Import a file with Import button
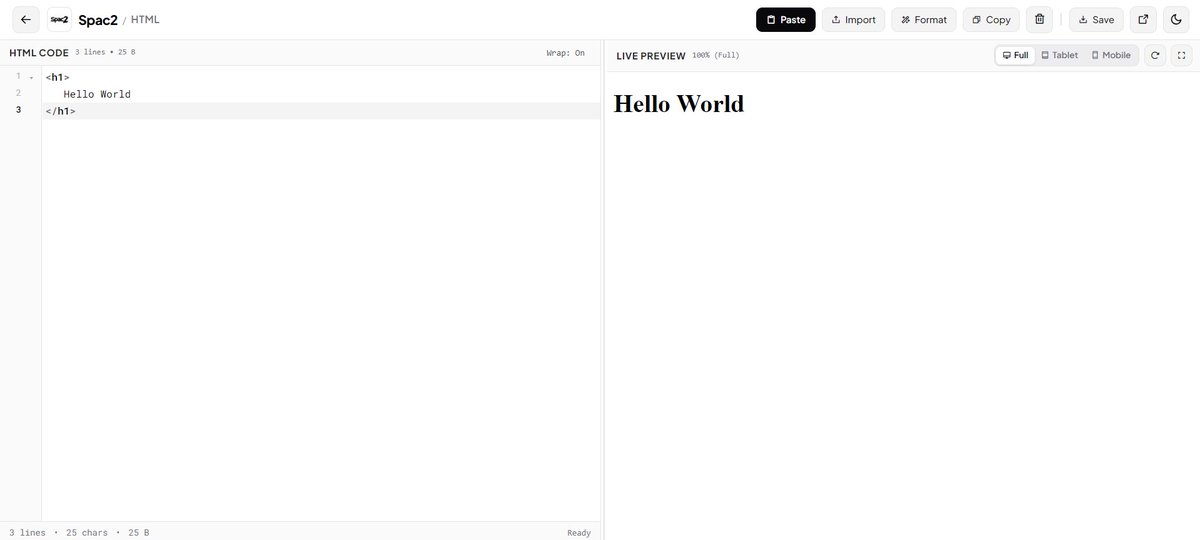The image size is (1200, 540). click(853, 19)
